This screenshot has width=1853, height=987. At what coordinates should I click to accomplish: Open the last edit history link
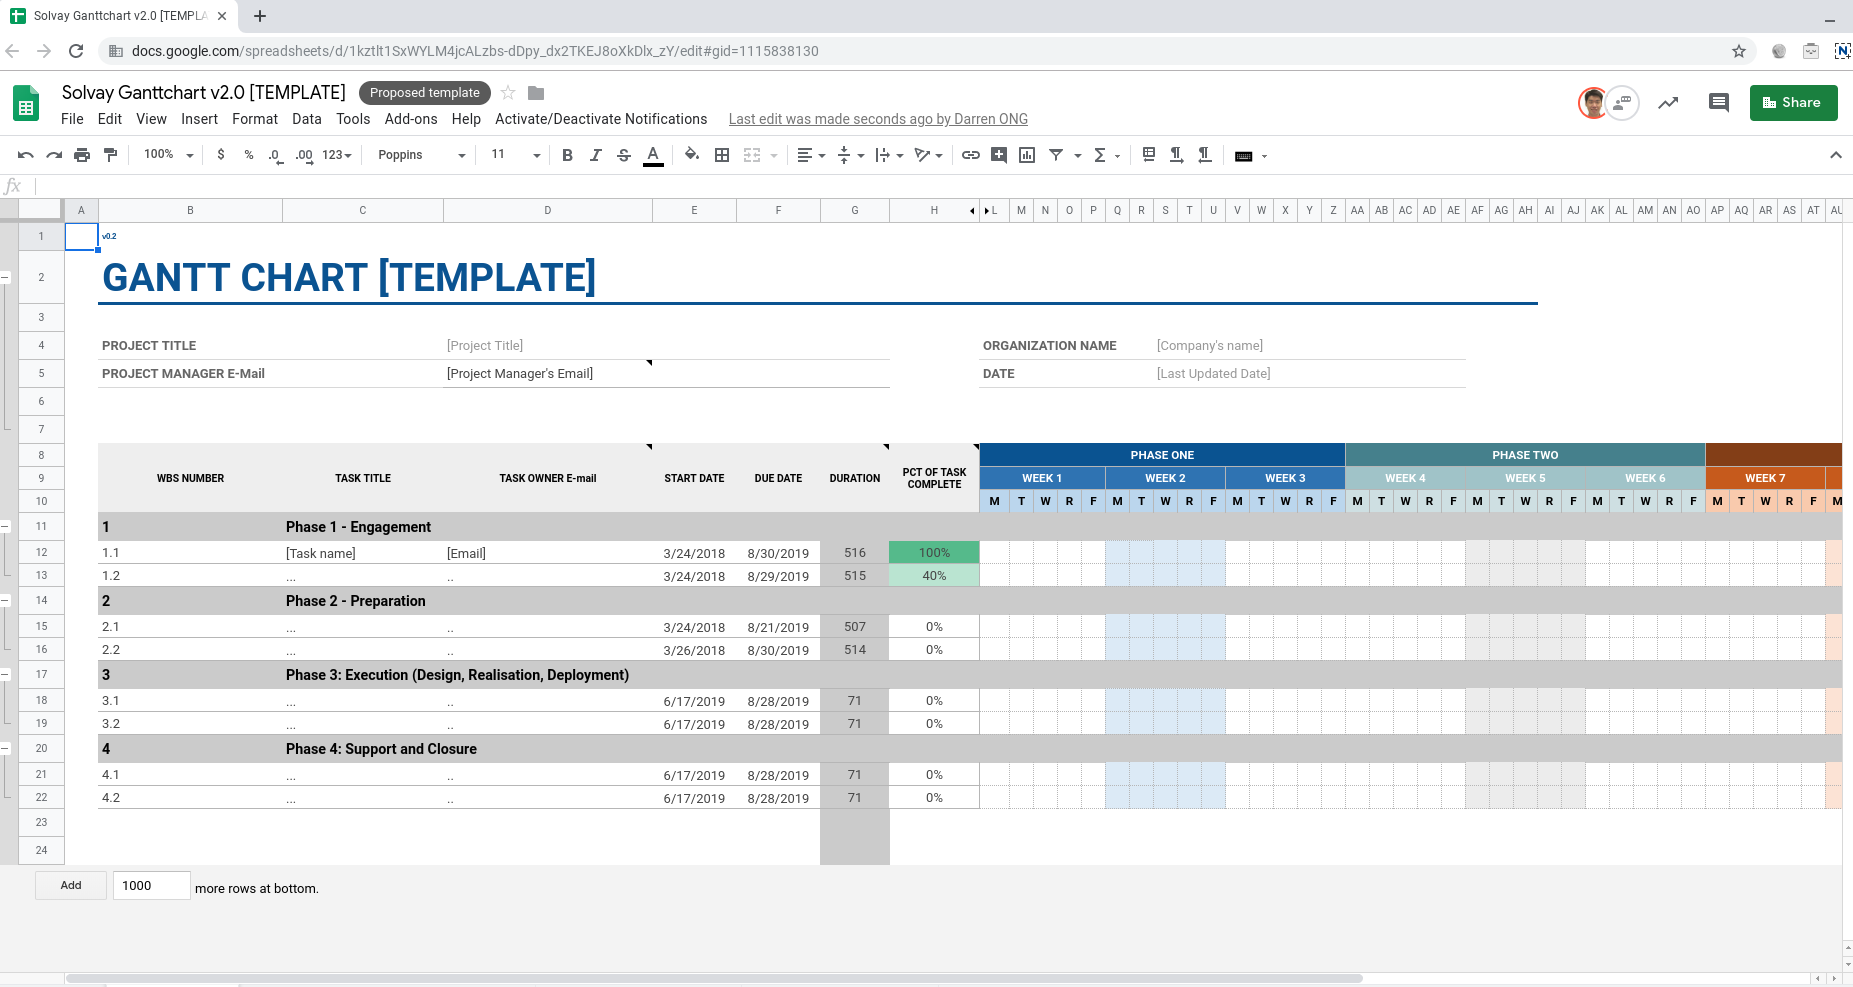pos(877,119)
